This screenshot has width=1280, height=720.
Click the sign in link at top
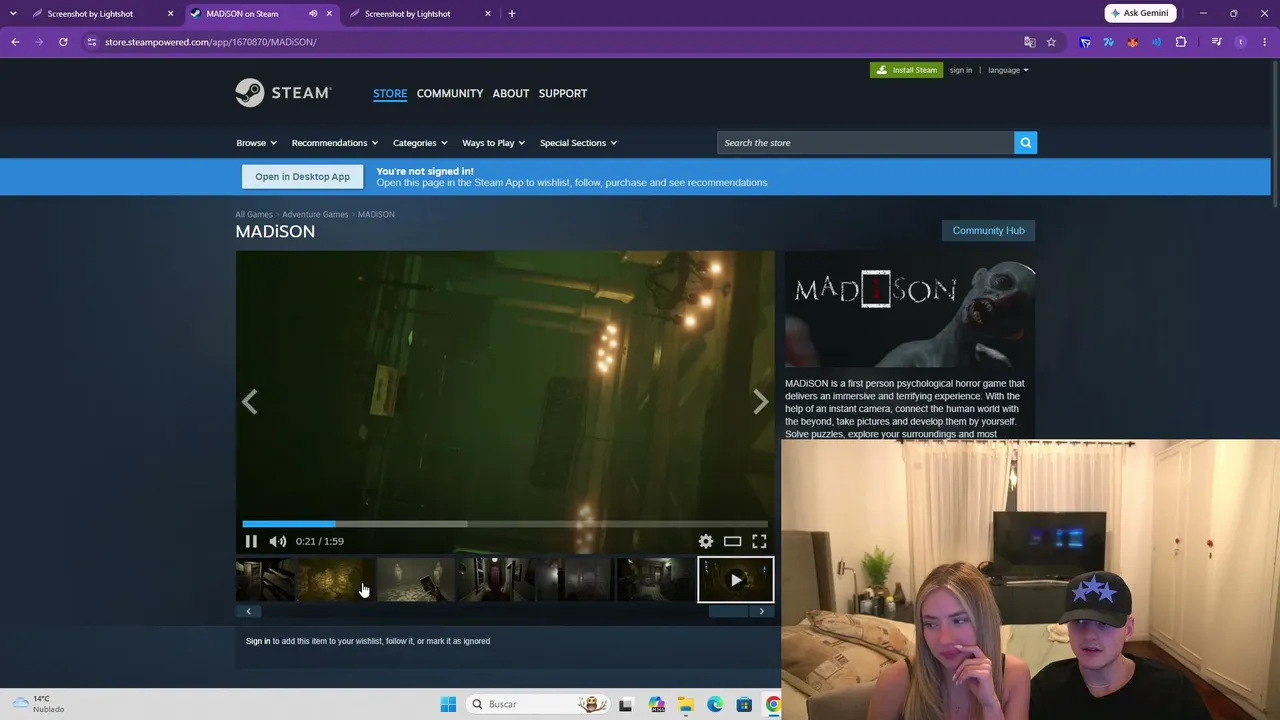(x=961, y=70)
